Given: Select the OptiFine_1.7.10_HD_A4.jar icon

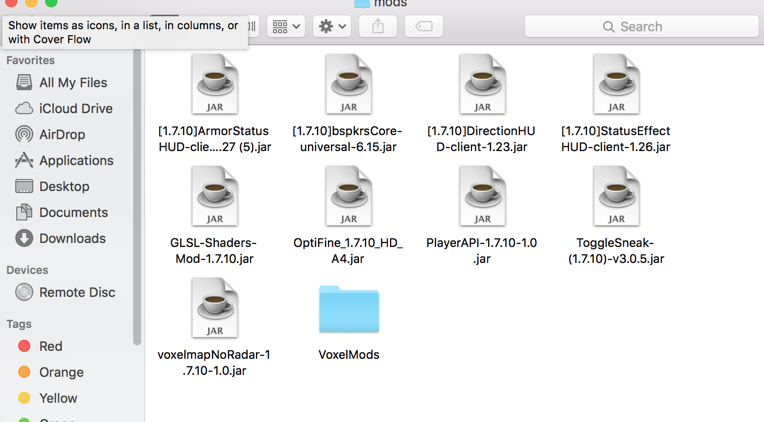Looking at the screenshot, I should (348, 196).
